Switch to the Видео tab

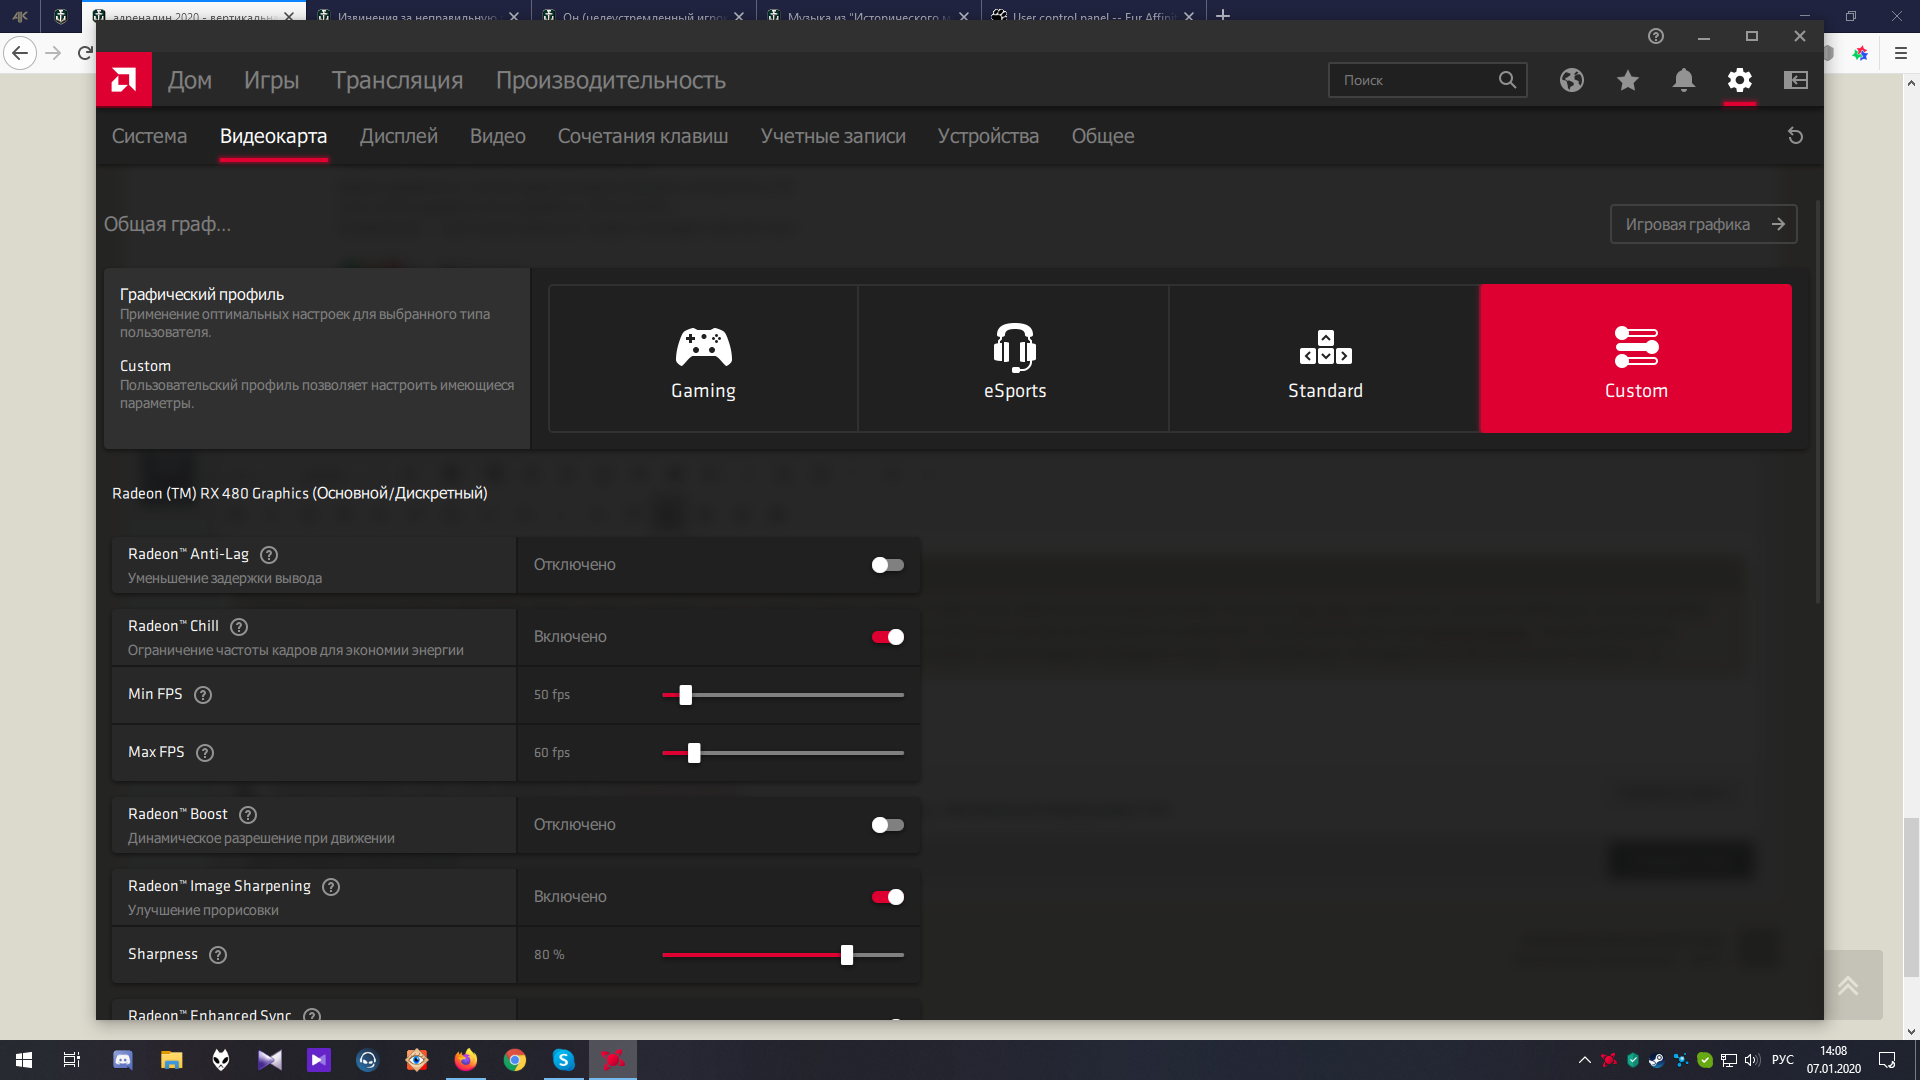tap(497, 135)
